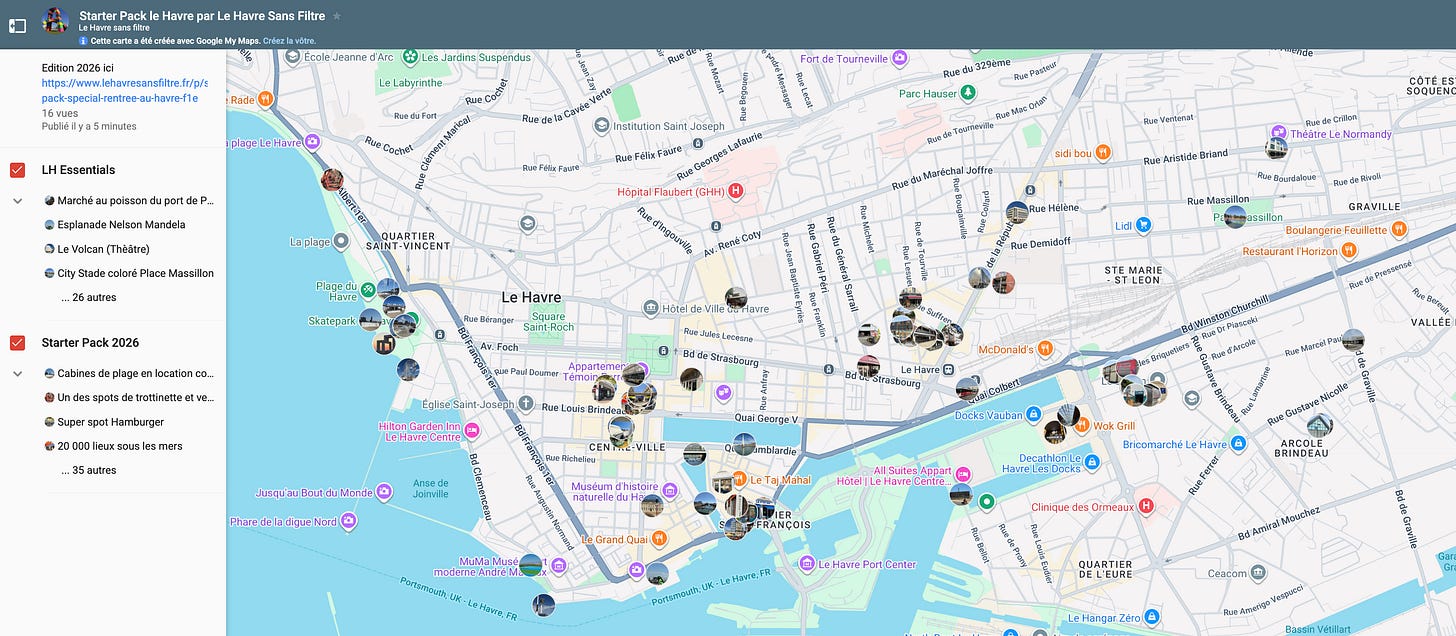This screenshot has width=1456, height=636.
Task: Open the lehavresansfiltre.fr Edition 2026 link
Action: point(125,91)
